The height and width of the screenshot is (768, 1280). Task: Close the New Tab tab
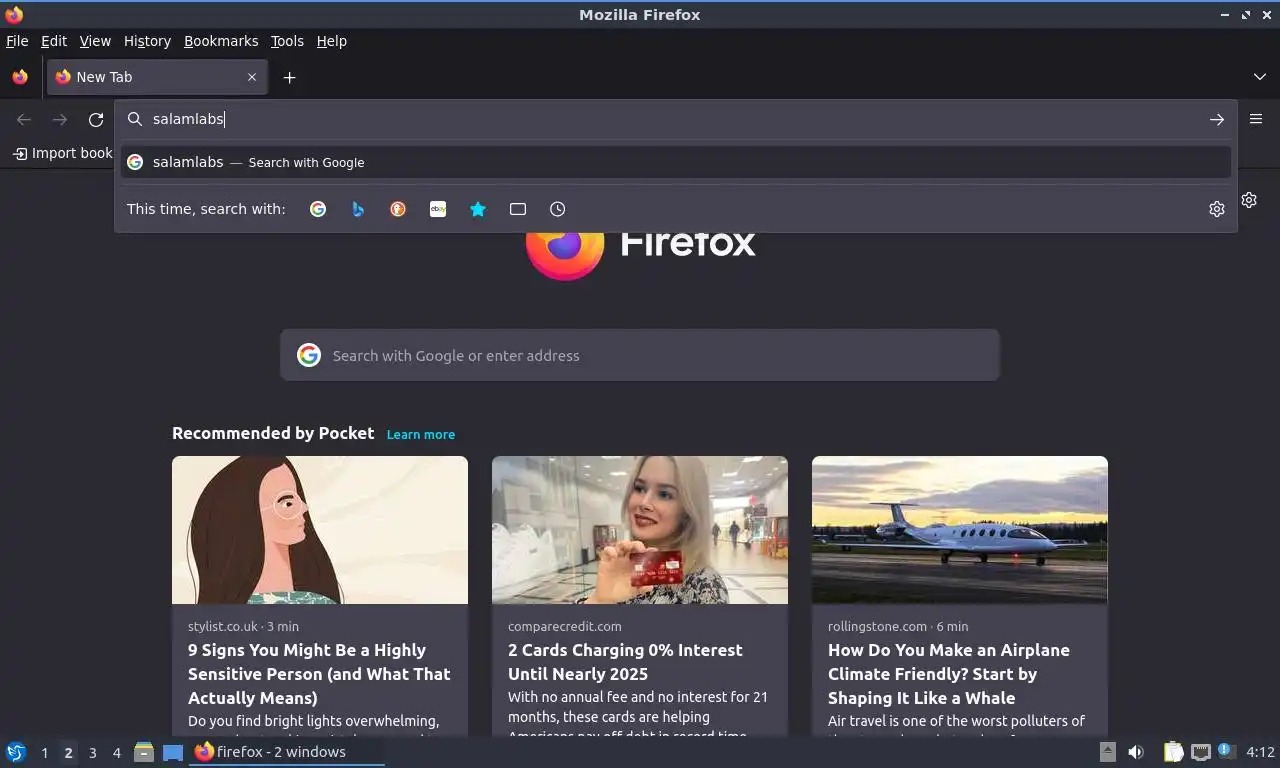[252, 77]
